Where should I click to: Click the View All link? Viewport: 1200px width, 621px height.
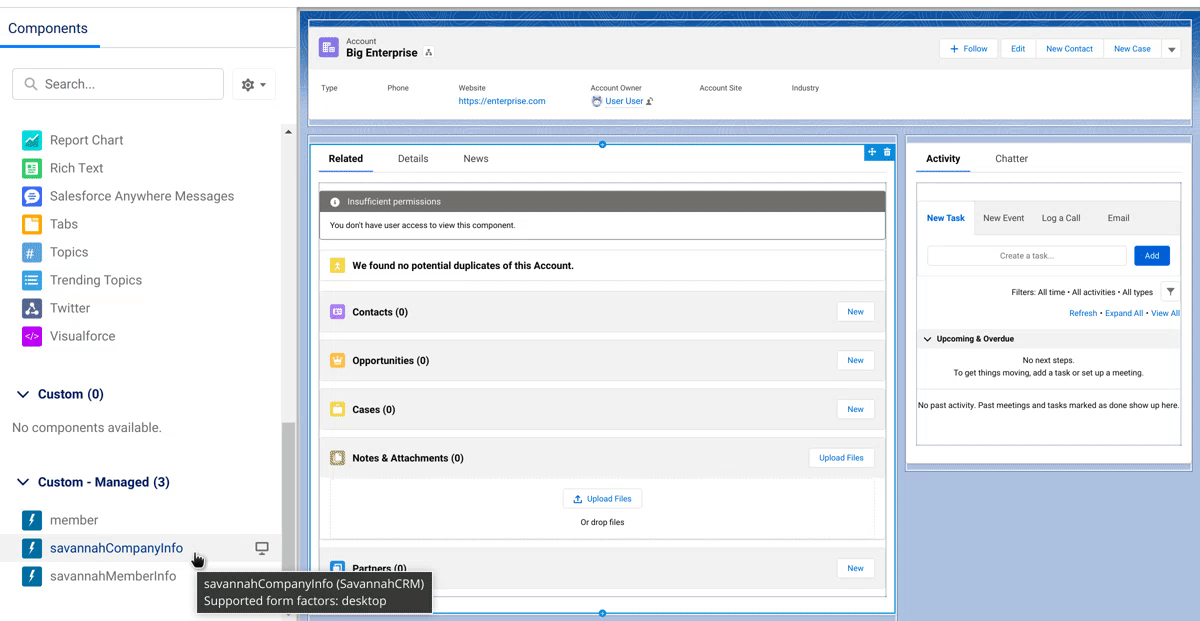(1165, 313)
